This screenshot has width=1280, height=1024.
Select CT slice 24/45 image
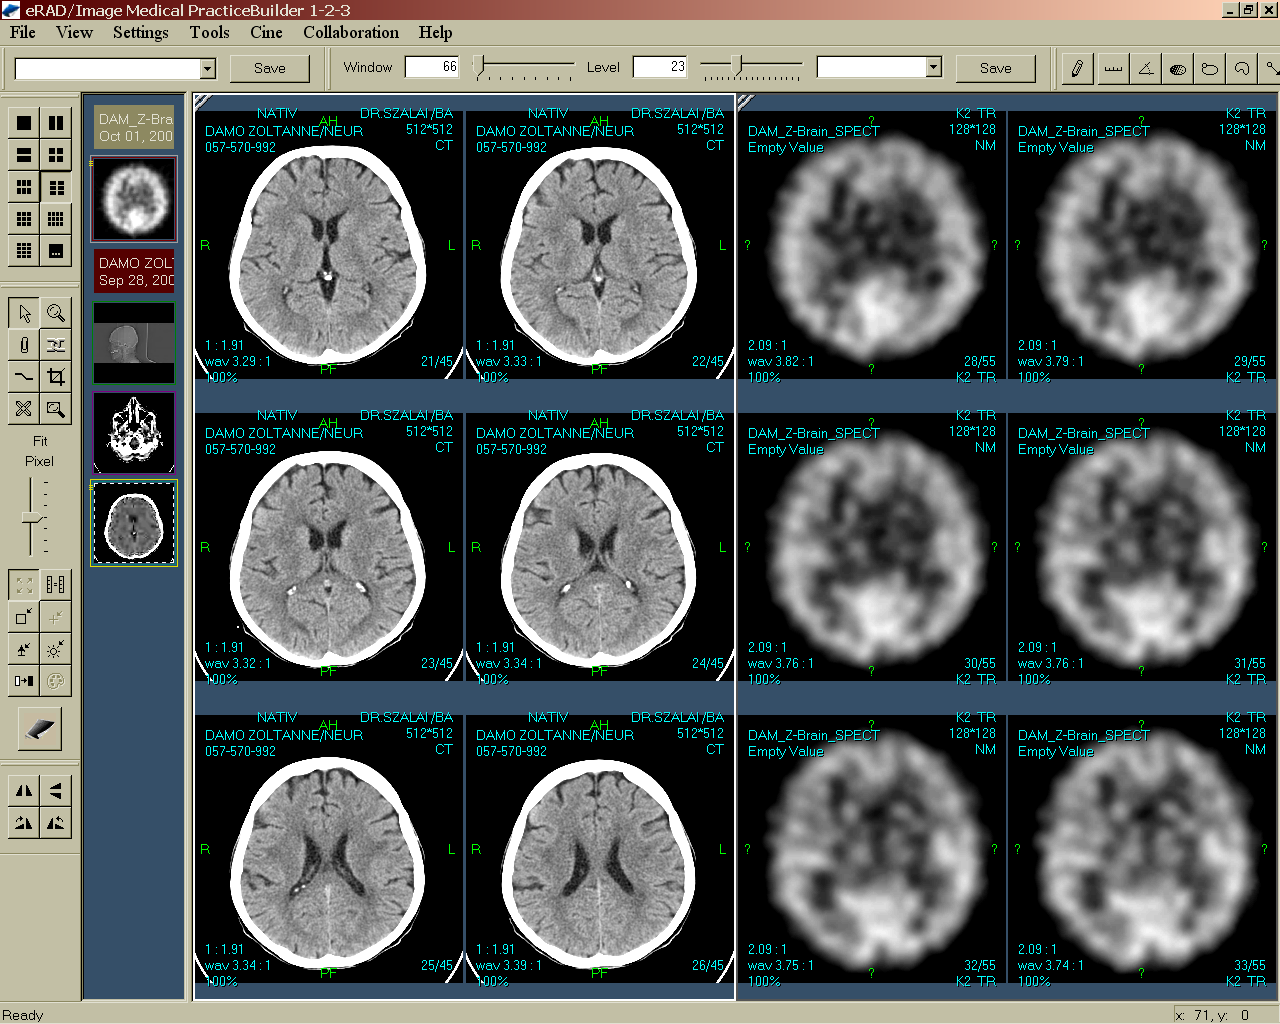pyautogui.click(x=600, y=547)
